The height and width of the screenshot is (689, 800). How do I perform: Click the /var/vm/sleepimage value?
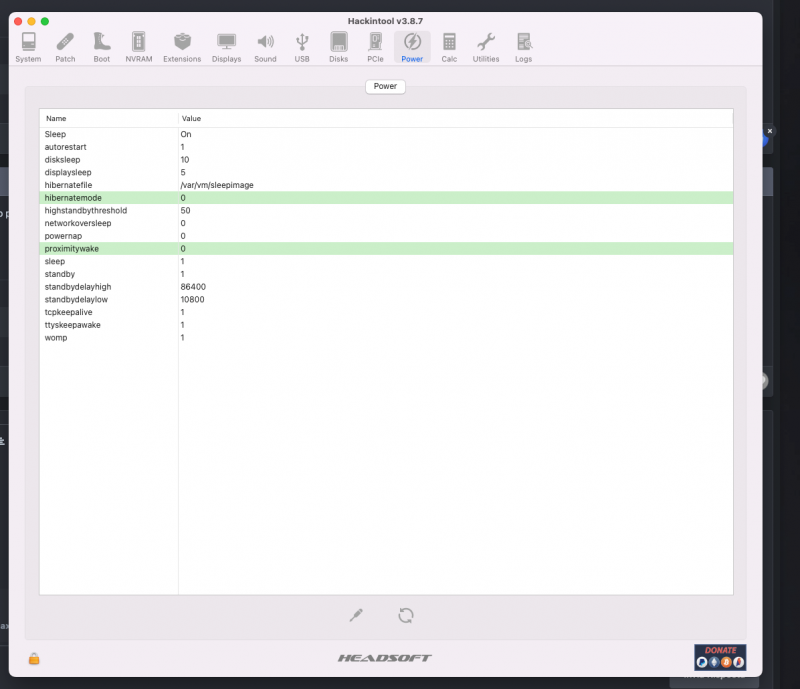click(x=217, y=185)
